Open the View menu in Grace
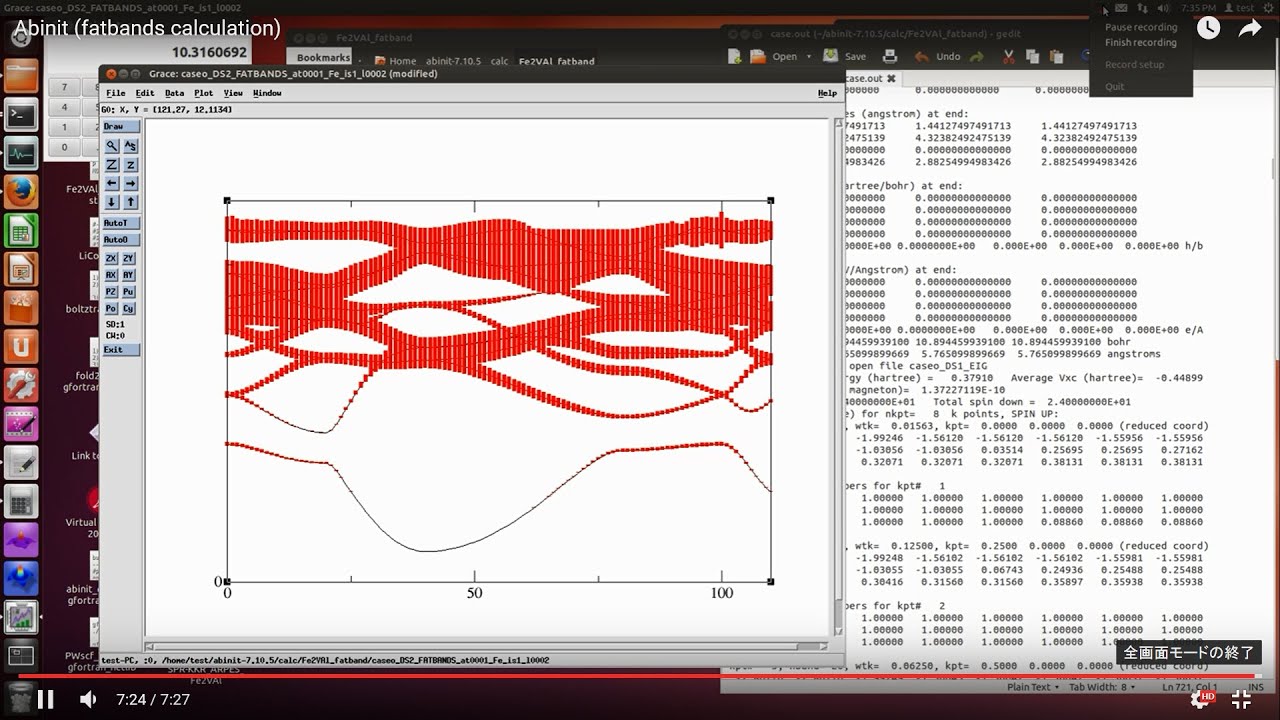Screen dimensions: 1280x720 pyautogui.click(x=233, y=93)
